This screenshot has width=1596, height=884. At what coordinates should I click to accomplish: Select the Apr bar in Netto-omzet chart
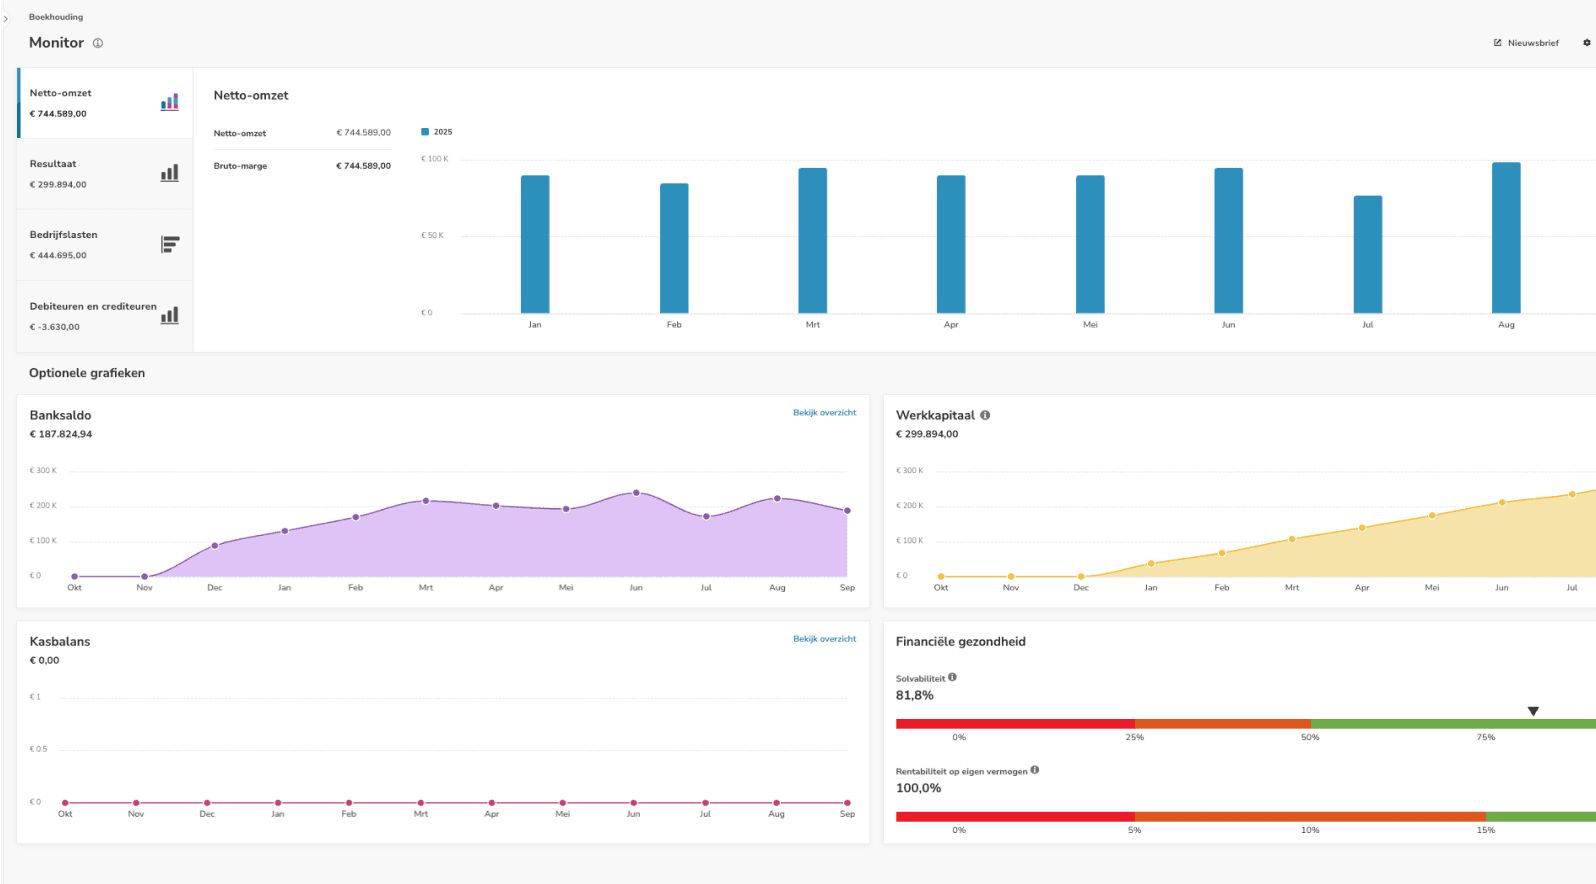[x=951, y=244]
